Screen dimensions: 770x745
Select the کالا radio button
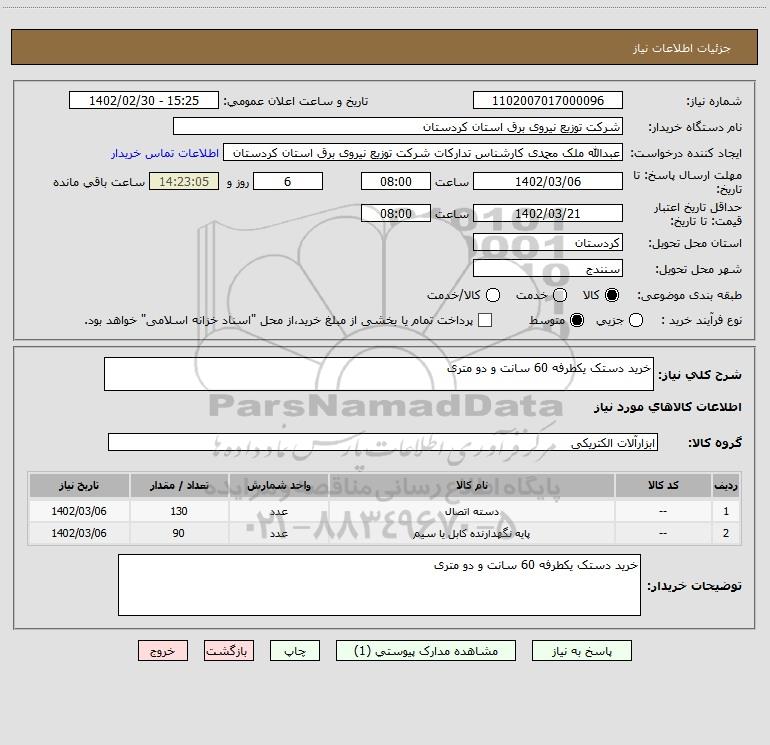[612, 295]
